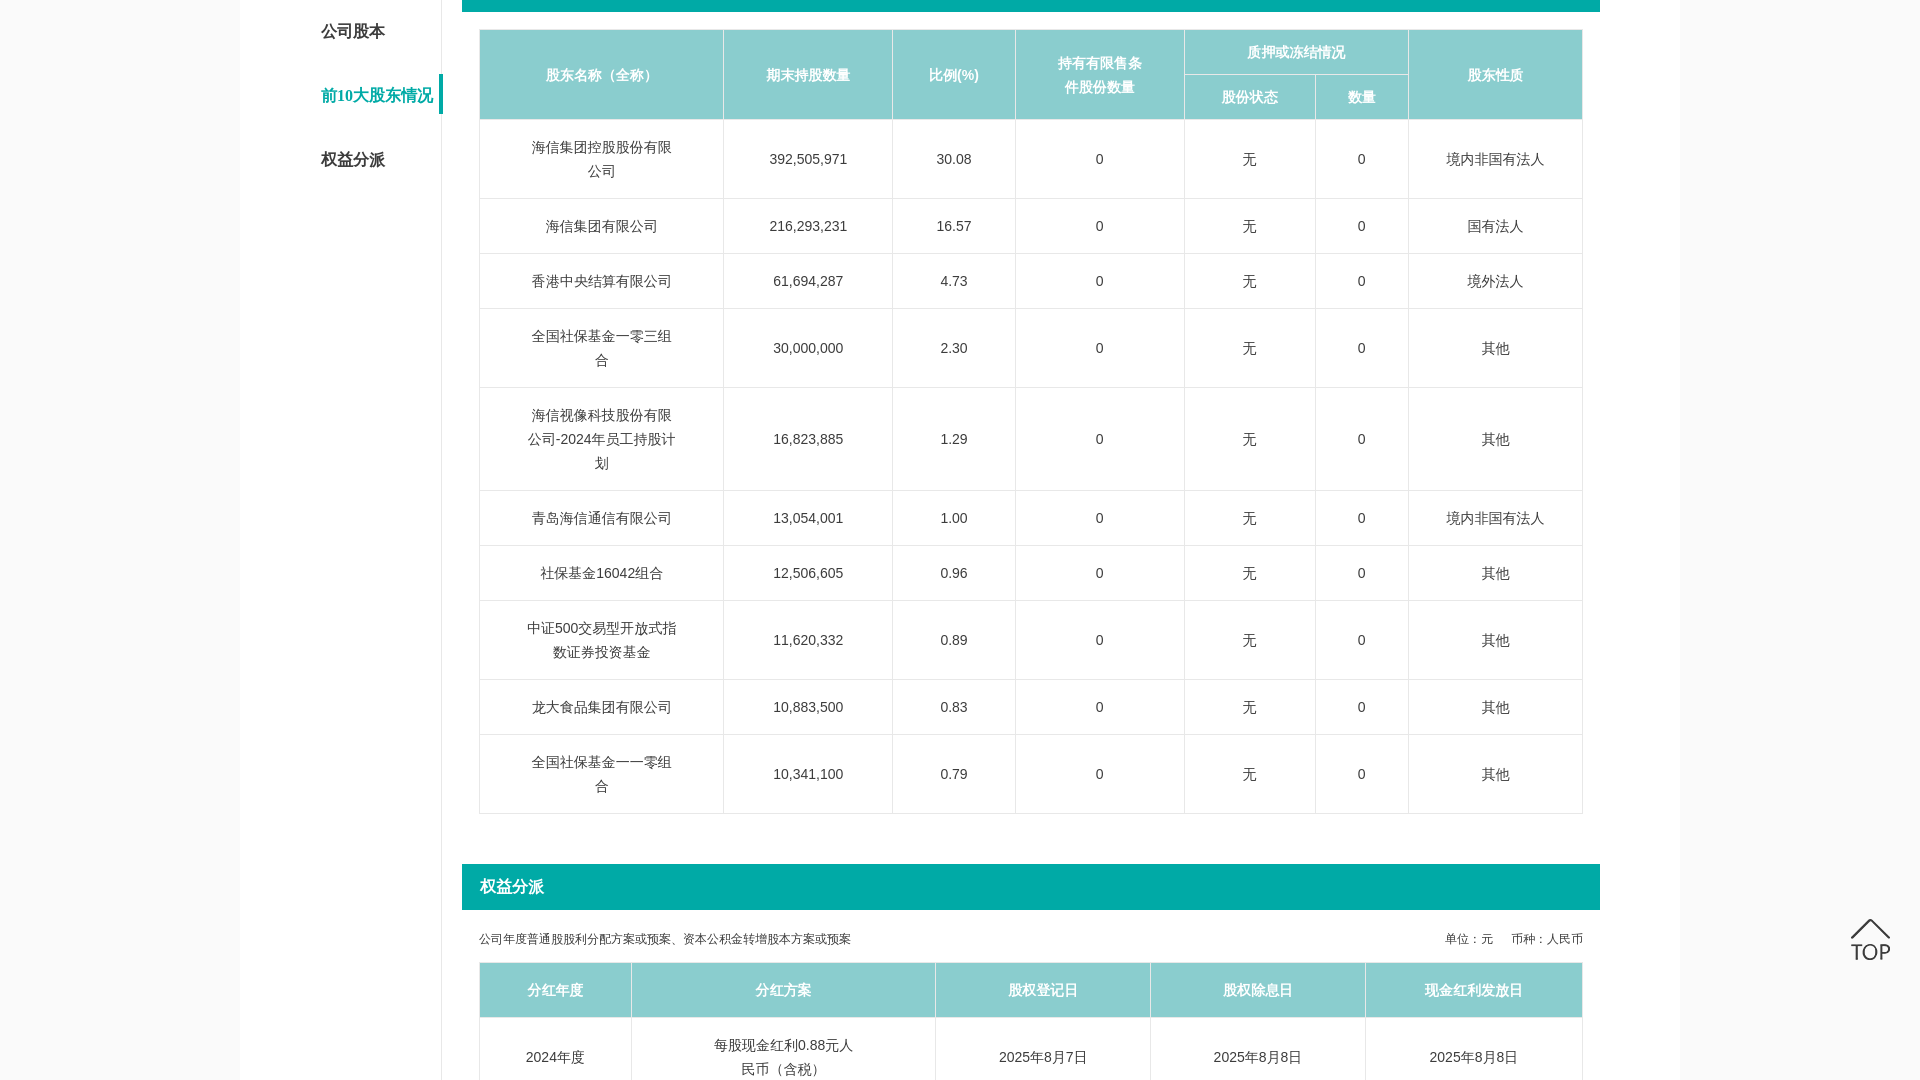The image size is (1920, 1080).
Task: Click share count 61,694,287
Action: (808, 281)
